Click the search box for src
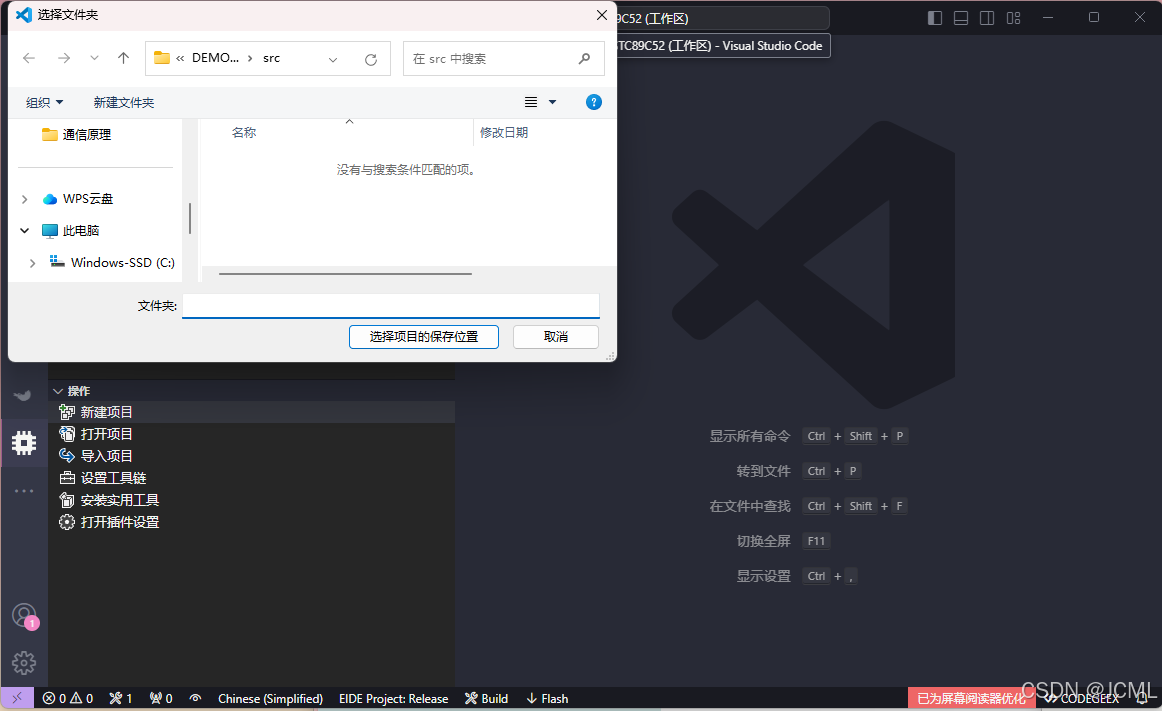 (503, 59)
